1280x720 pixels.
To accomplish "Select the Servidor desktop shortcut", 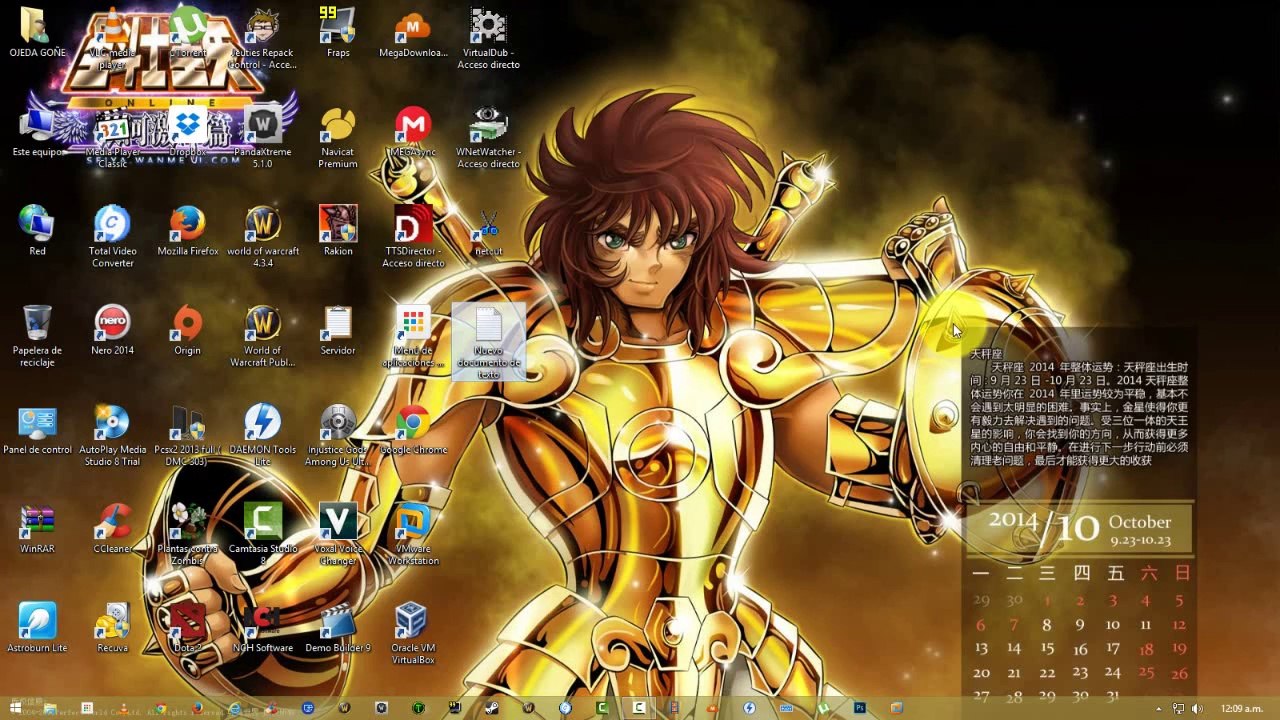I will pos(338,330).
